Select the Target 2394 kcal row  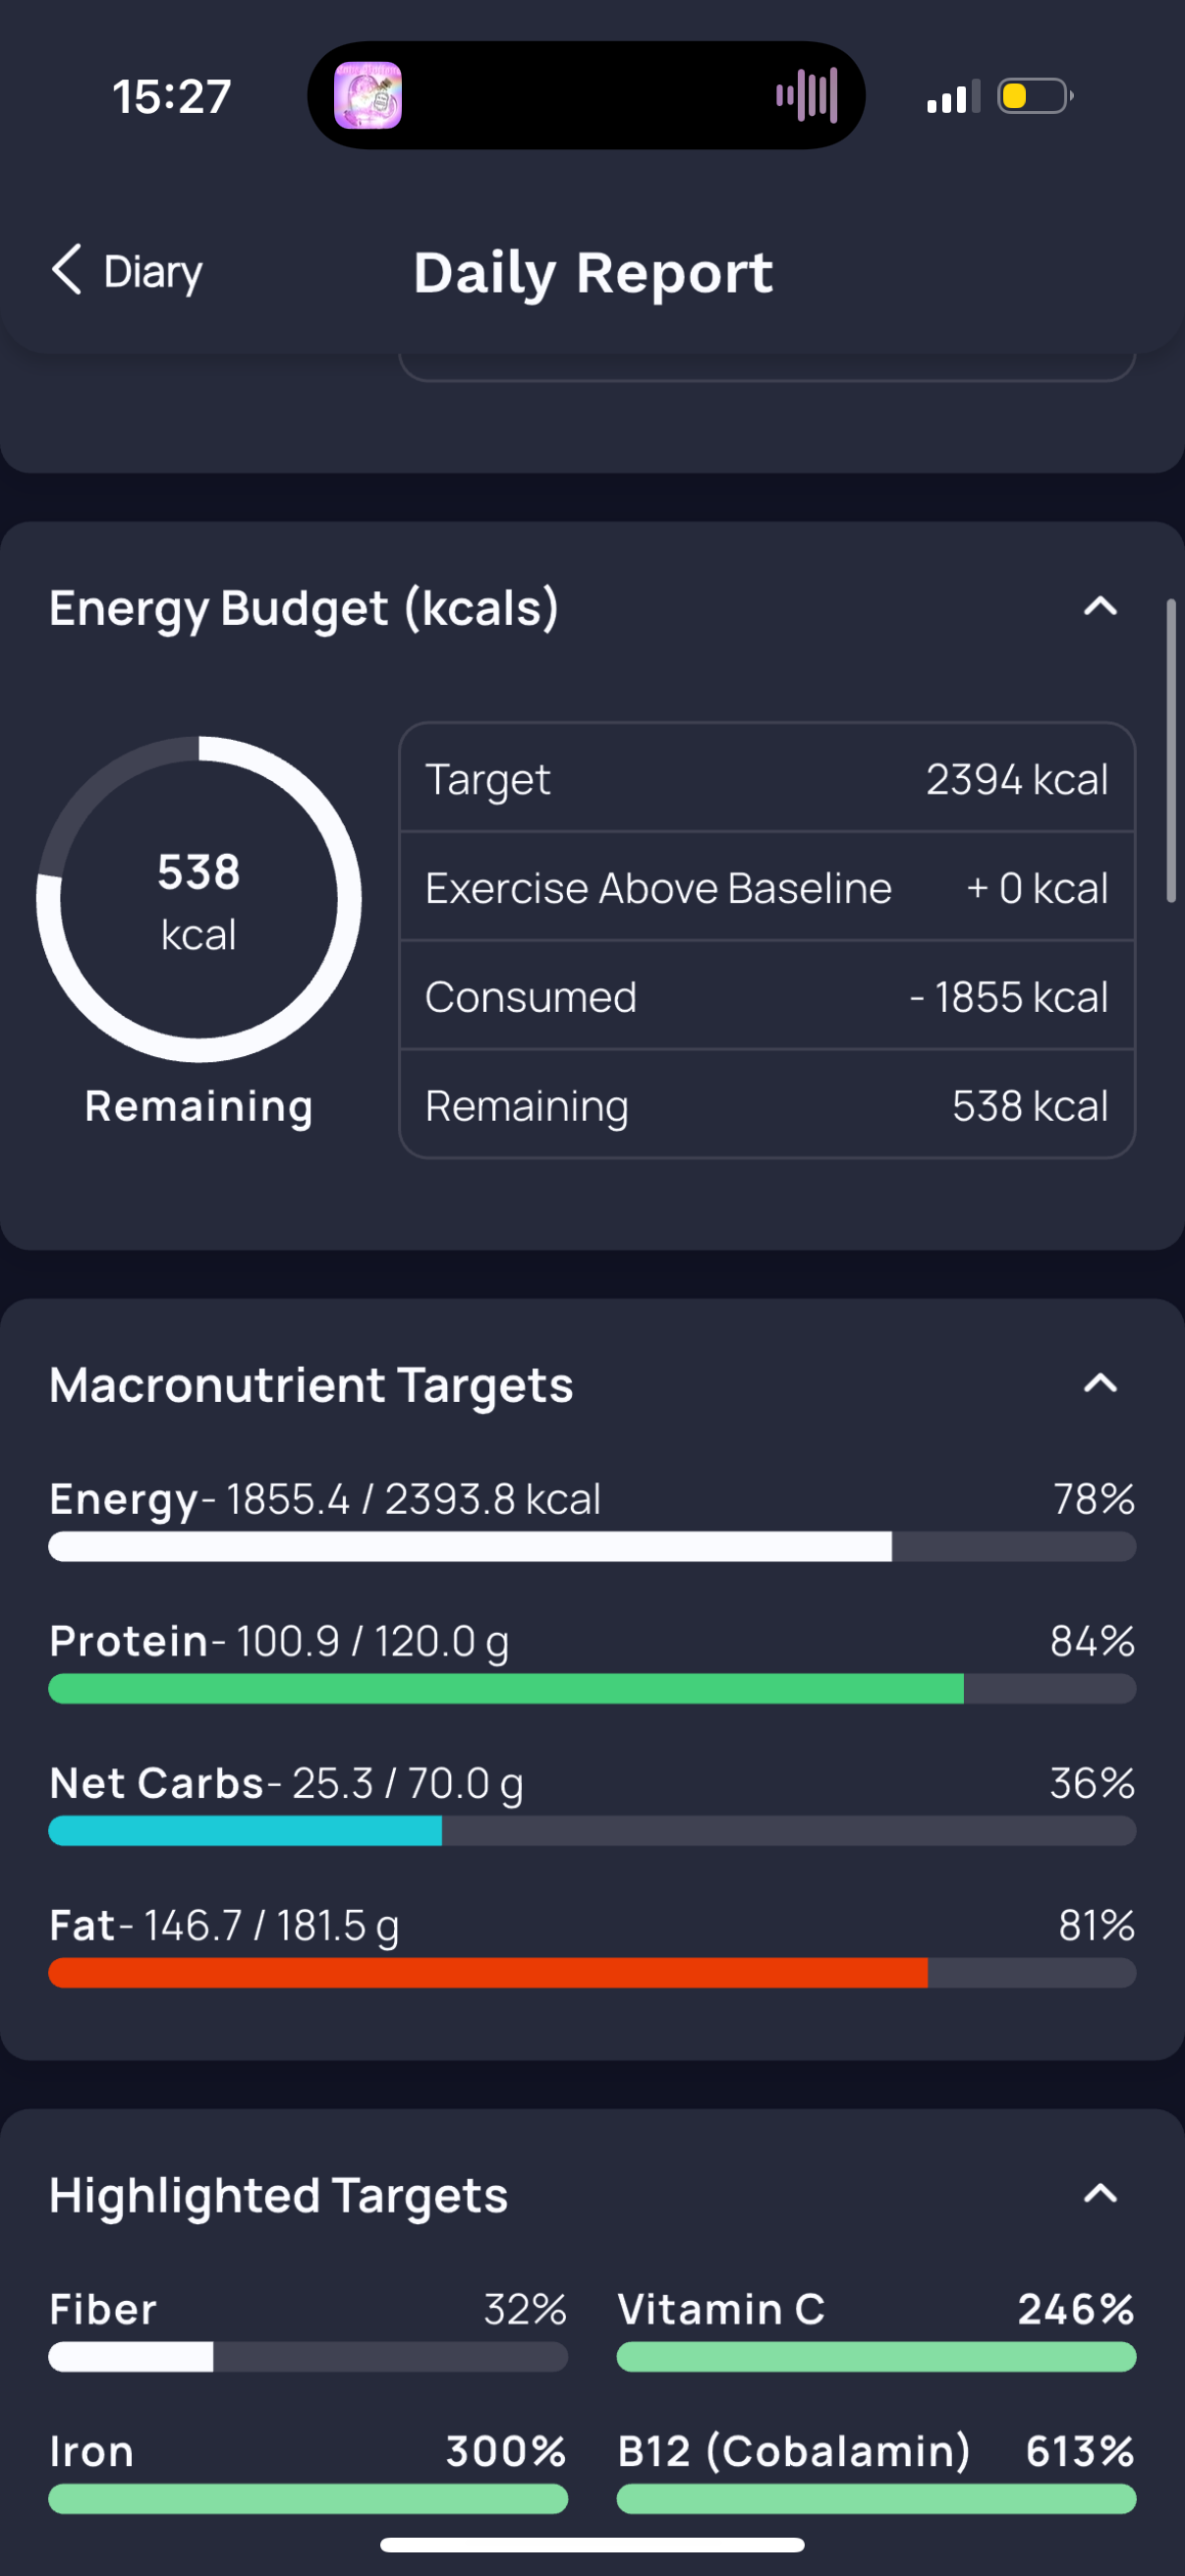click(767, 779)
